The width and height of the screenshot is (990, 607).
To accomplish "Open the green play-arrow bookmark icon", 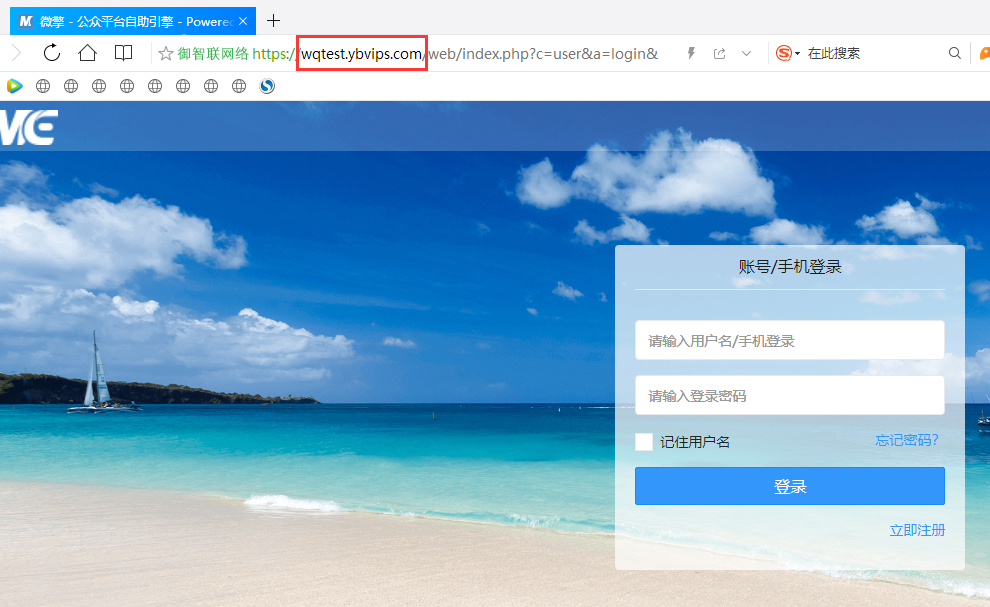I will pos(14,86).
